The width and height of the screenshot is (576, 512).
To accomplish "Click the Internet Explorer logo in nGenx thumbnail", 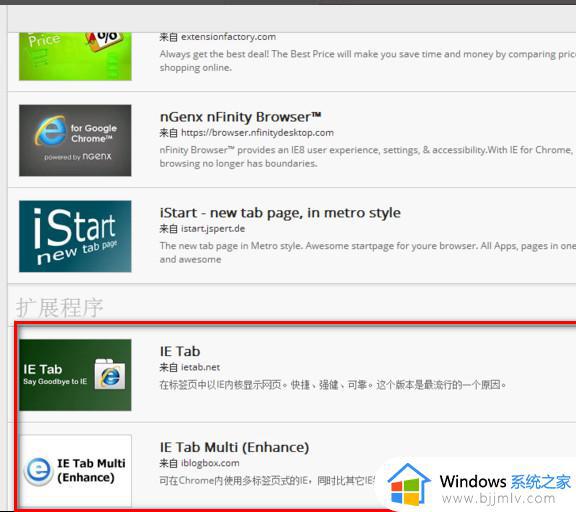I will (x=51, y=131).
